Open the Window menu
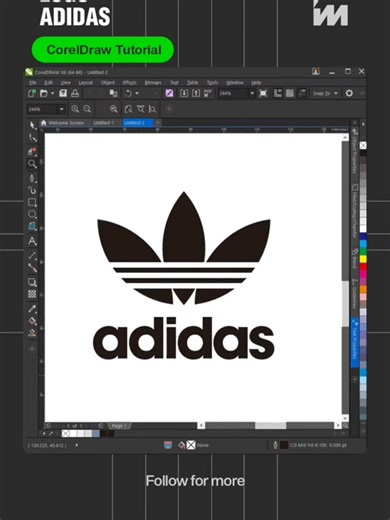Image resolution: width=390 pixels, height=520 pixels. pos(235,82)
